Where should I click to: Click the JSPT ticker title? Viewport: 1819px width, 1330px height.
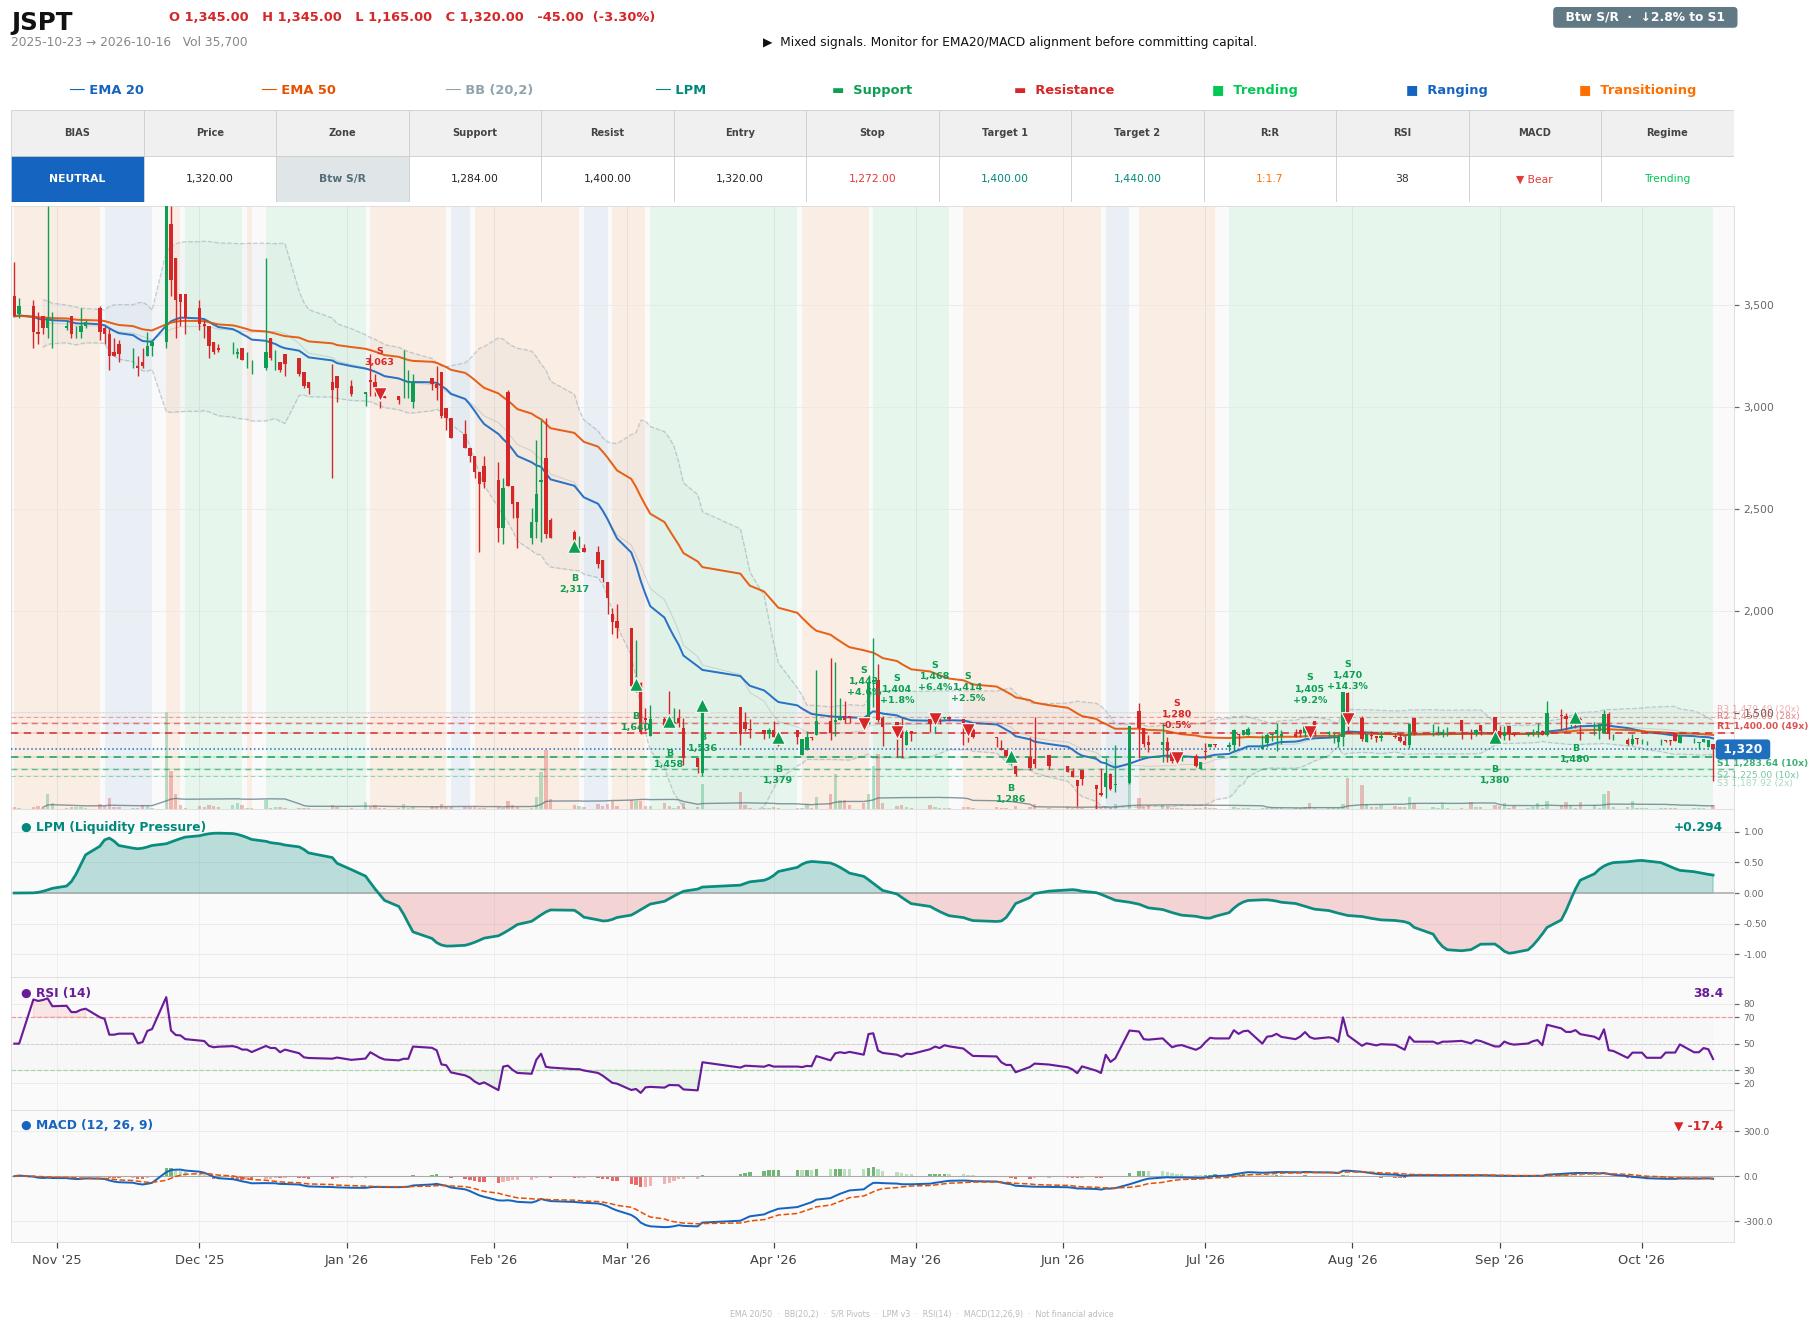point(42,22)
